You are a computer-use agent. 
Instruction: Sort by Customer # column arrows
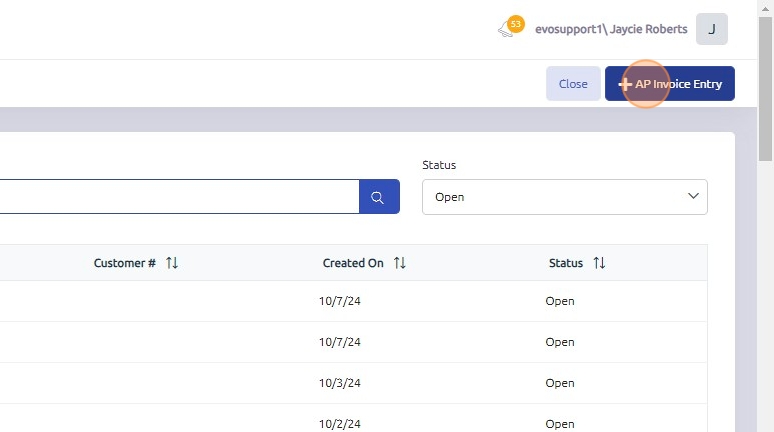tap(172, 263)
